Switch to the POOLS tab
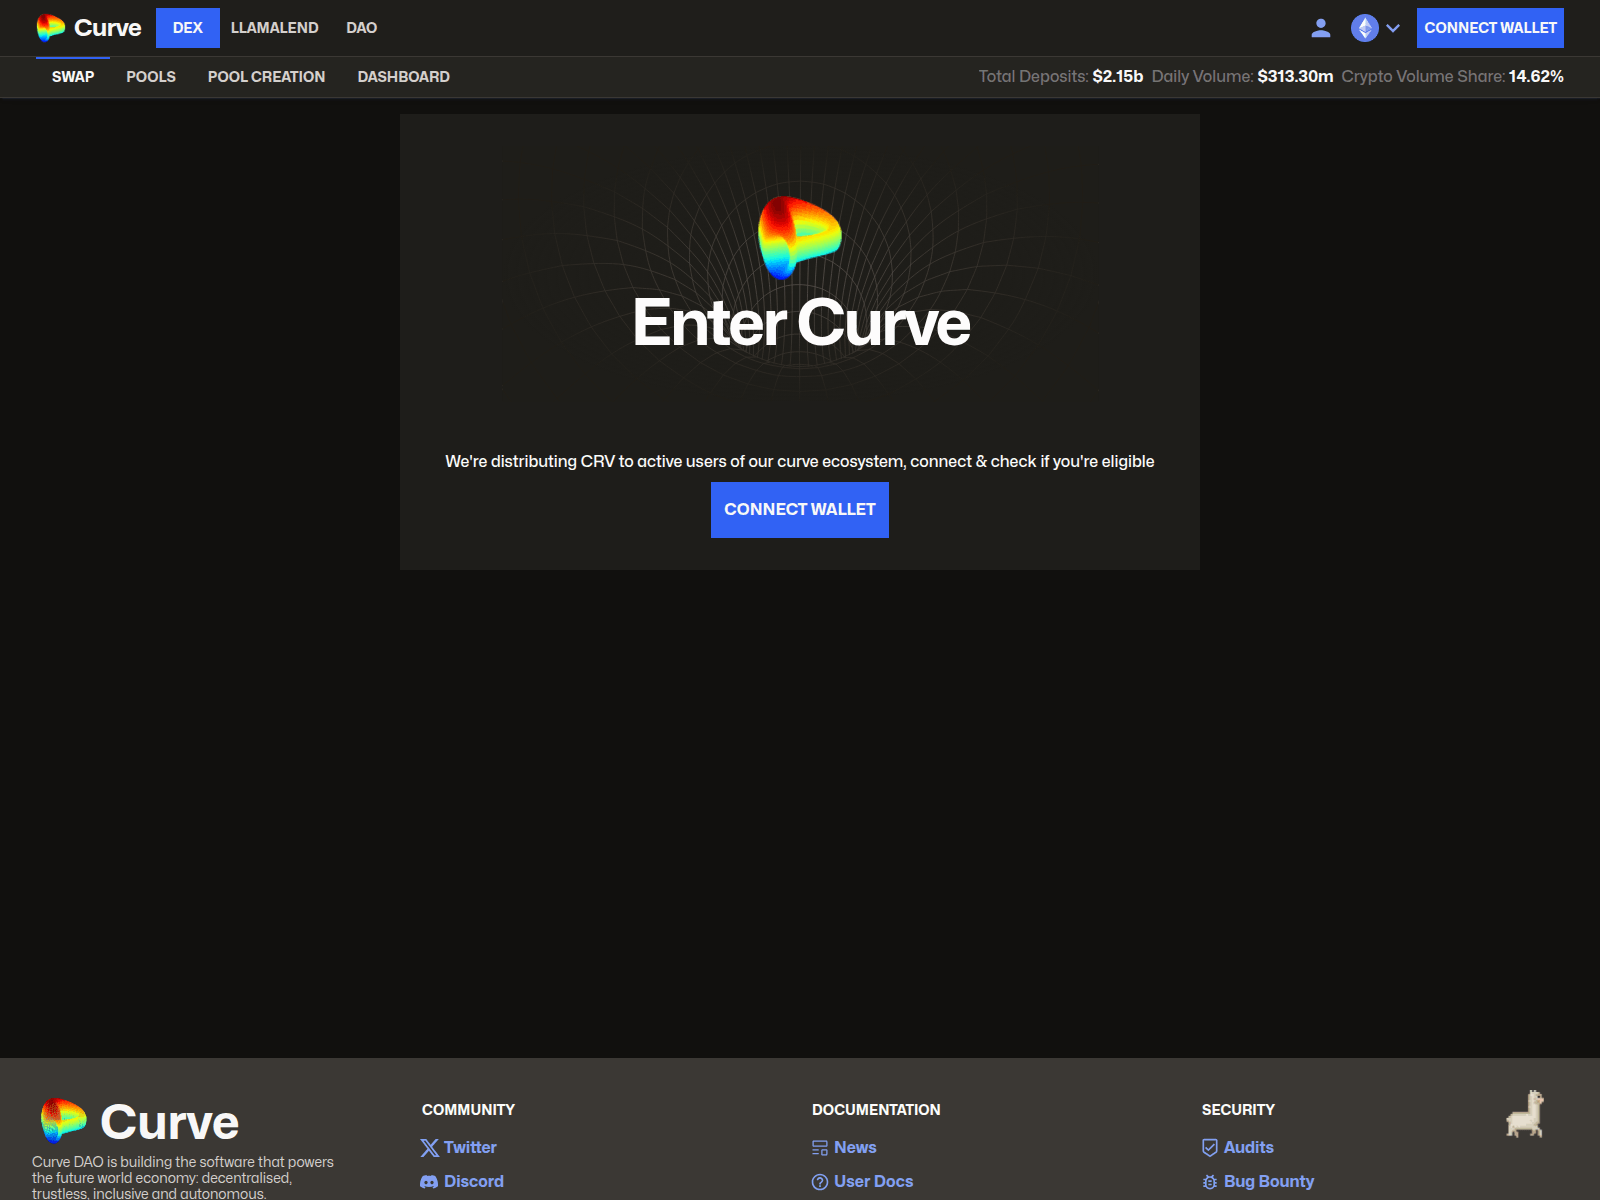The image size is (1600, 1200). (x=150, y=76)
